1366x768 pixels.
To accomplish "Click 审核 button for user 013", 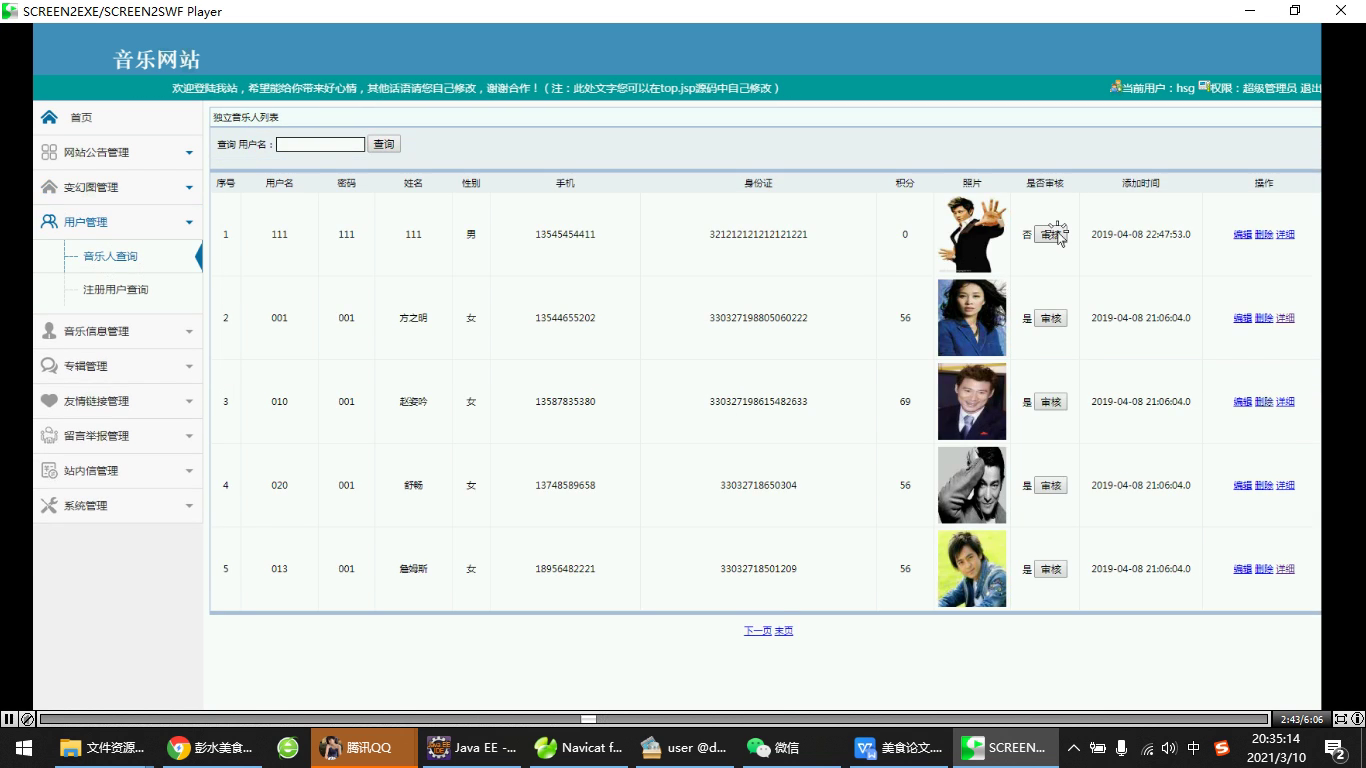I will [1050, 569].
